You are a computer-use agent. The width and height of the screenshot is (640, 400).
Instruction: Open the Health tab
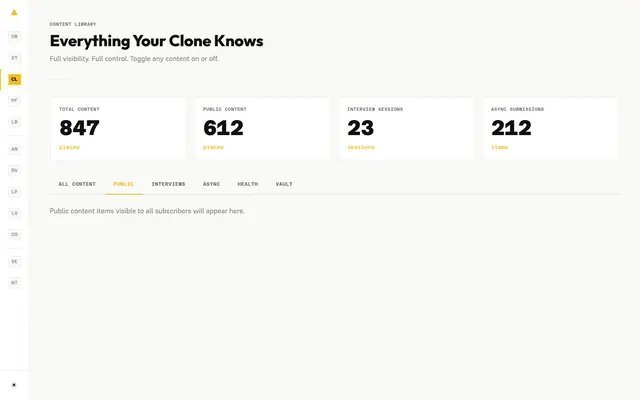point(248,184)
